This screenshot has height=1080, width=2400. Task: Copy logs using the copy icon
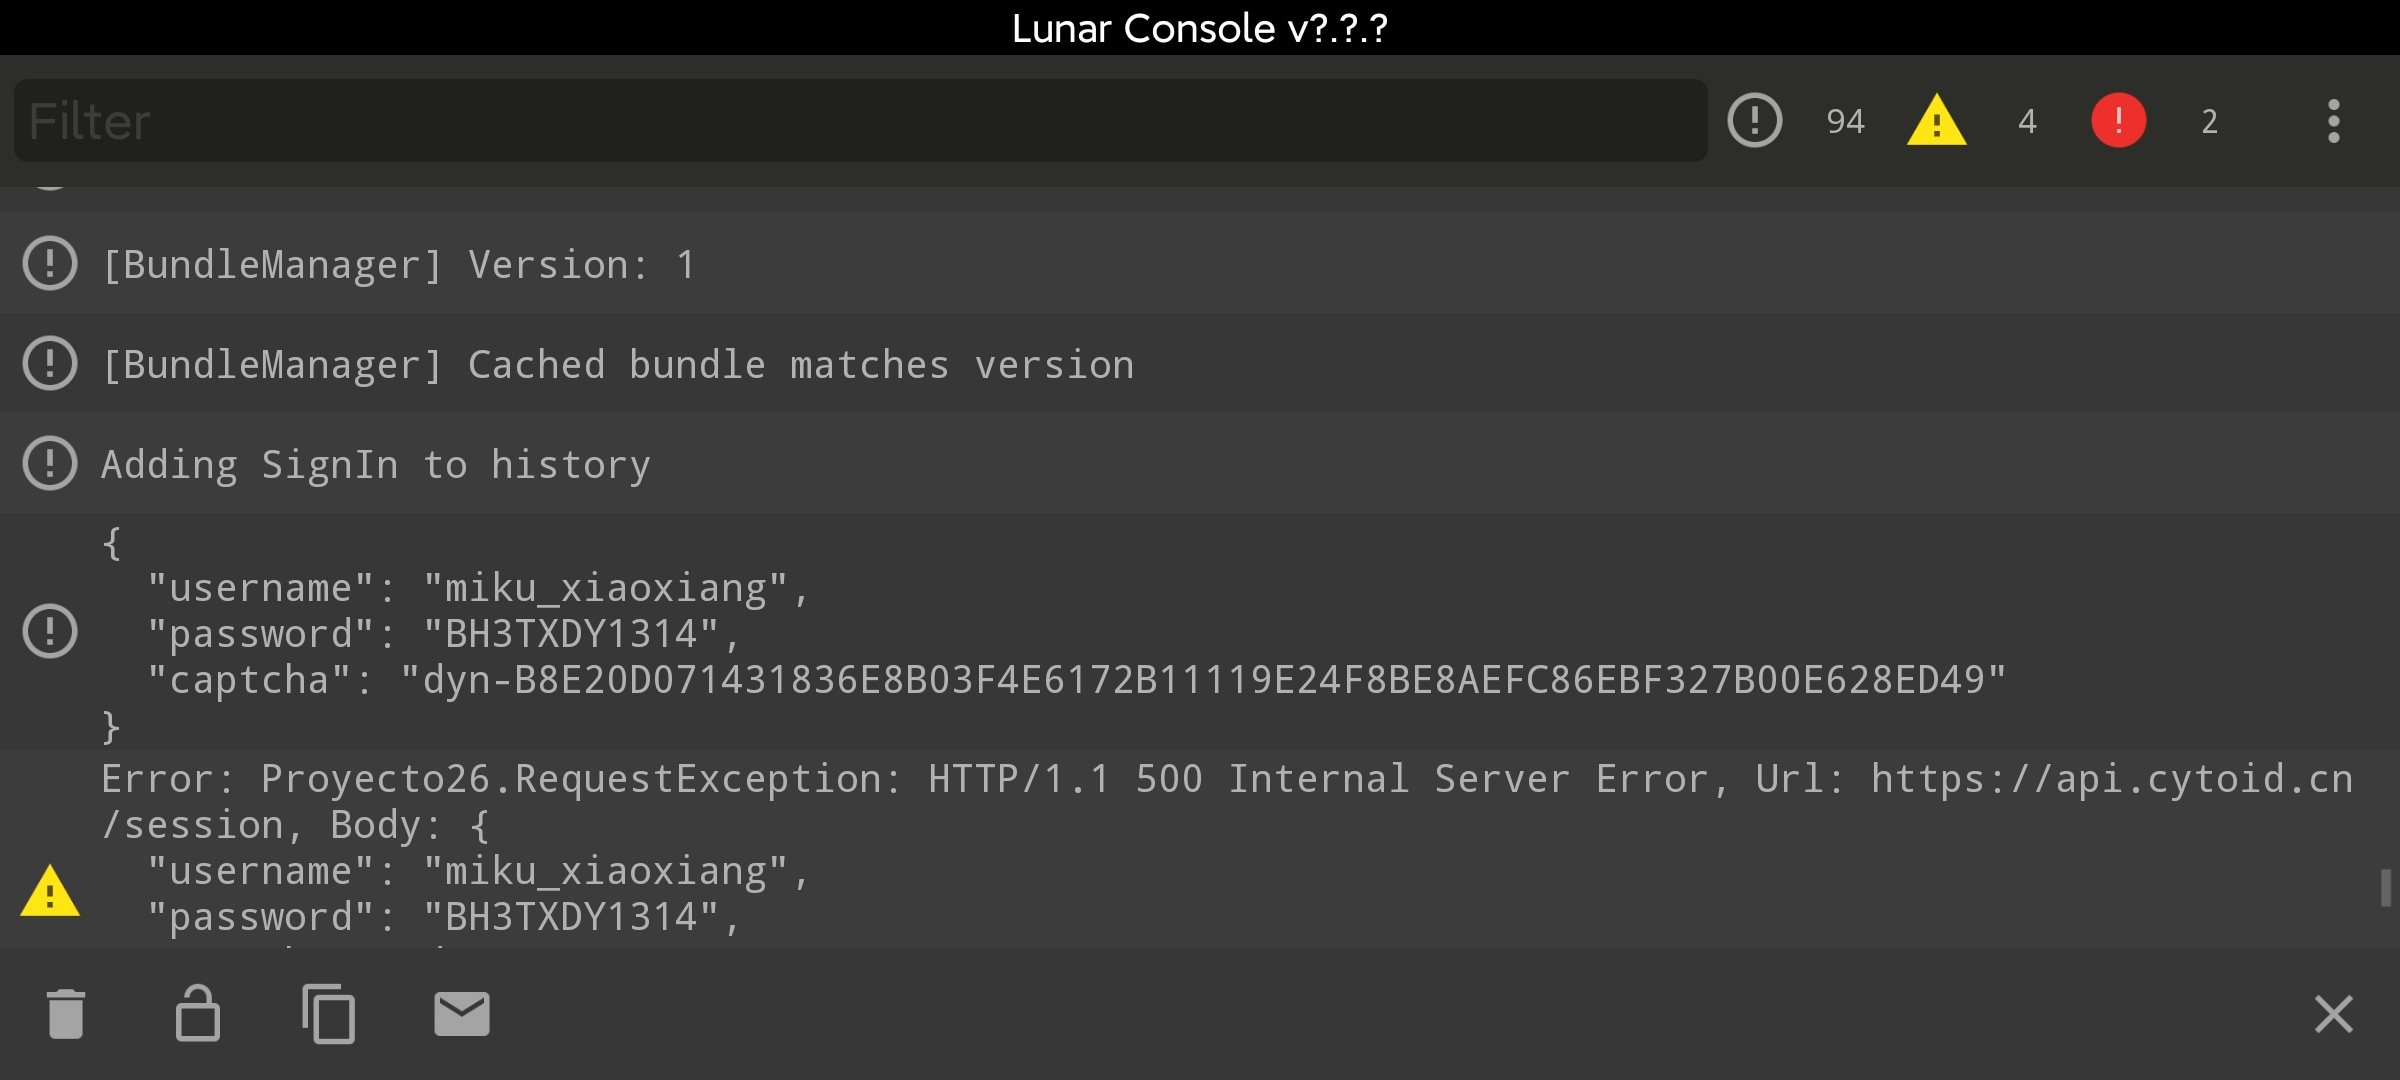(x=329, y=1014)
